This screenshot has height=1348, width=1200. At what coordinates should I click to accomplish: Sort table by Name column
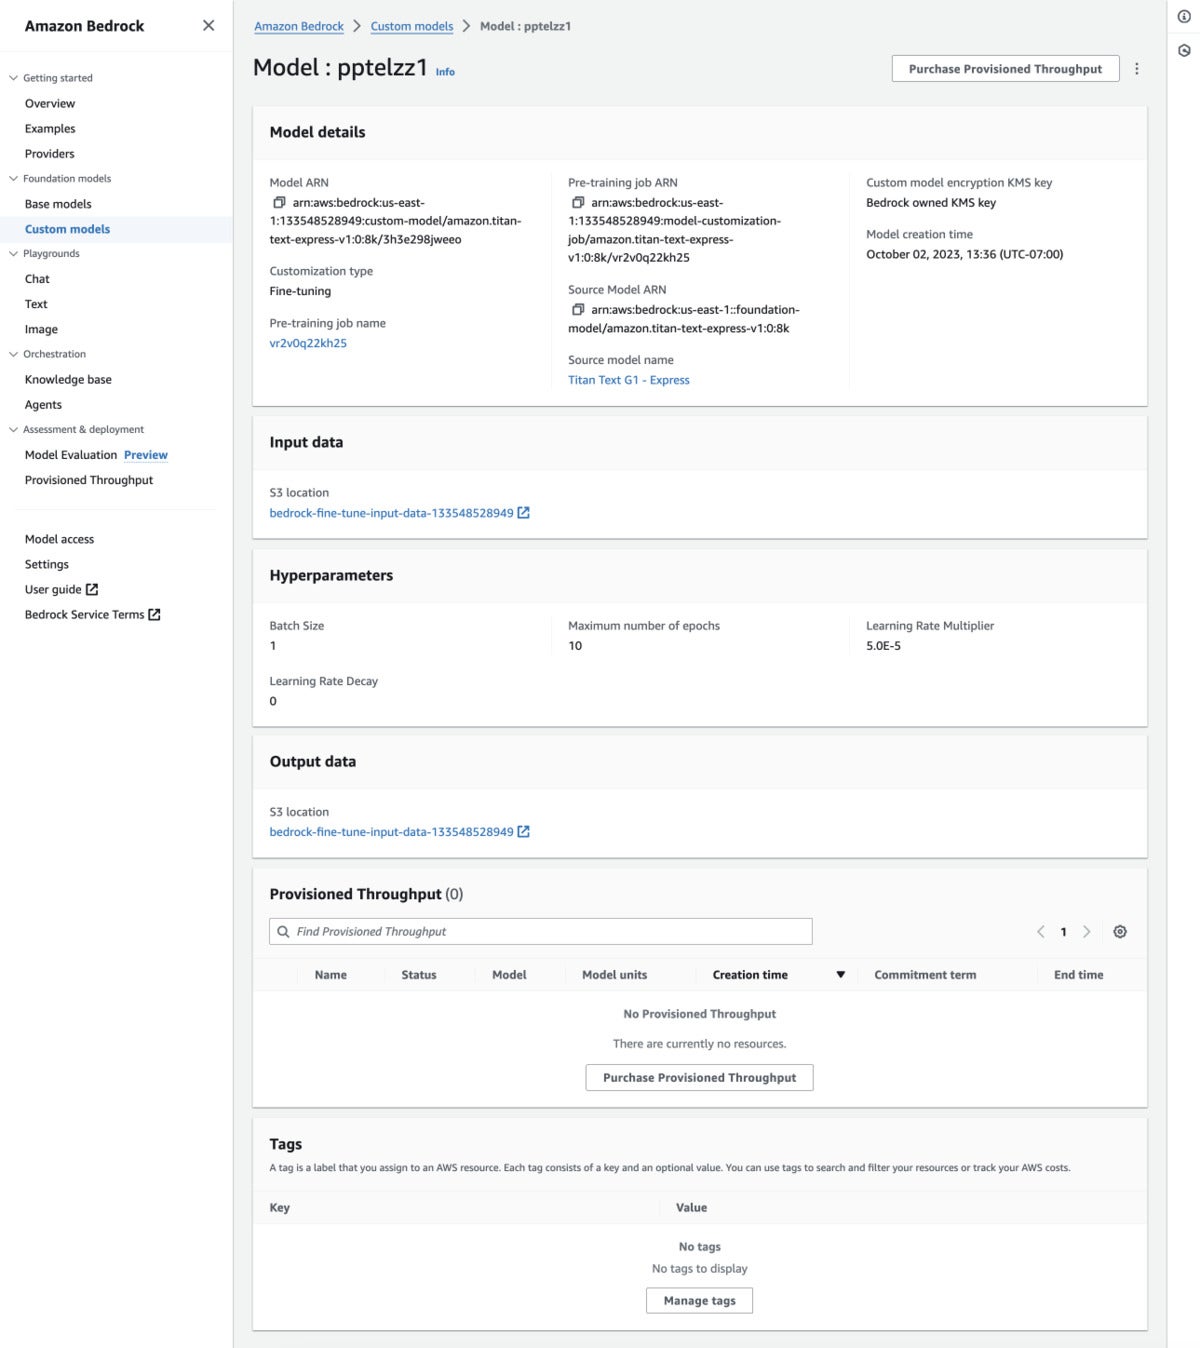pyautogui.click(x=331, y=975)
